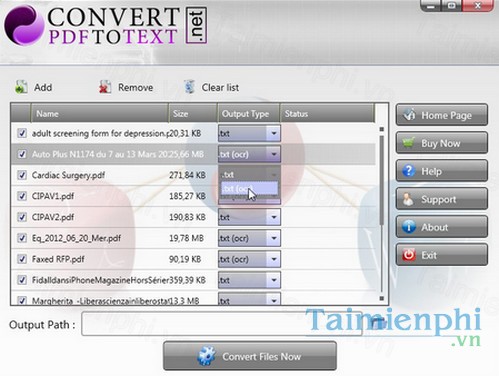Click the Add files icon
Viewport: 499px width, 376px height.
click(x=21, y=87)
